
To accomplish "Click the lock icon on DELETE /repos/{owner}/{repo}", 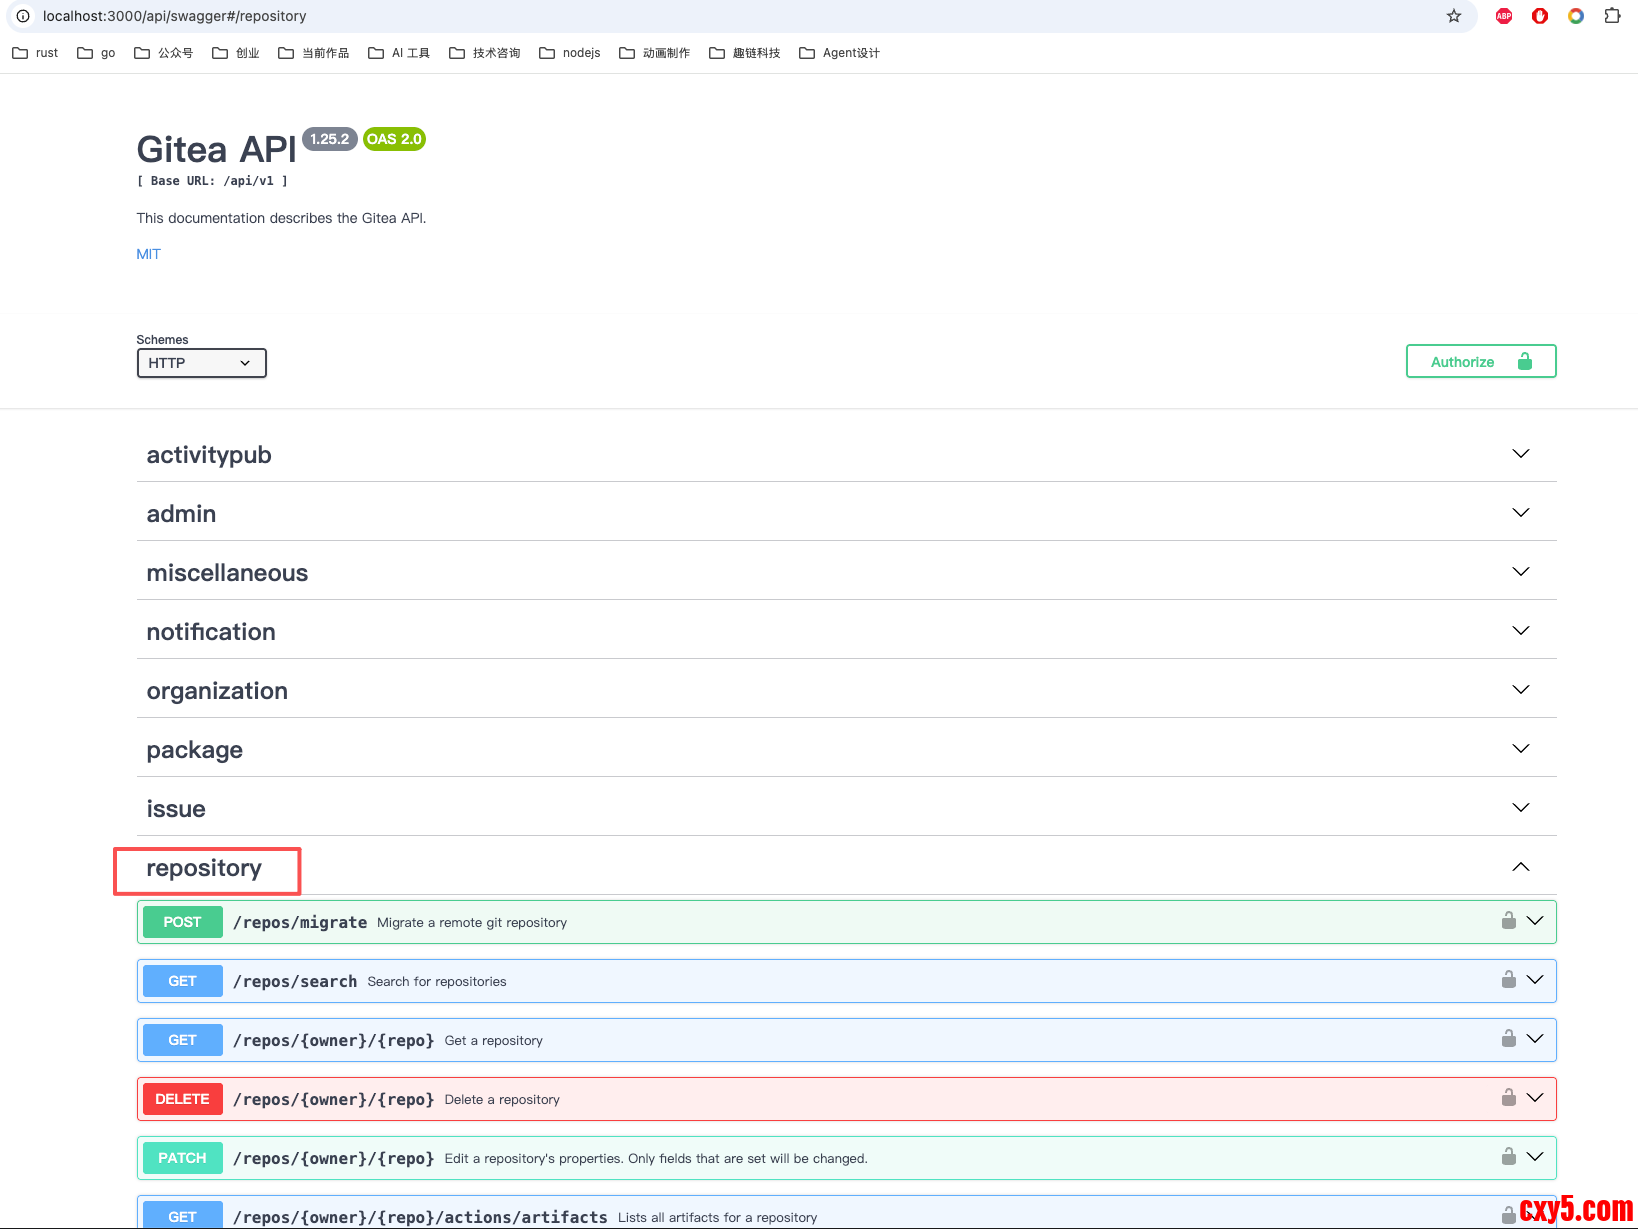I will tap(1508, 1098).
